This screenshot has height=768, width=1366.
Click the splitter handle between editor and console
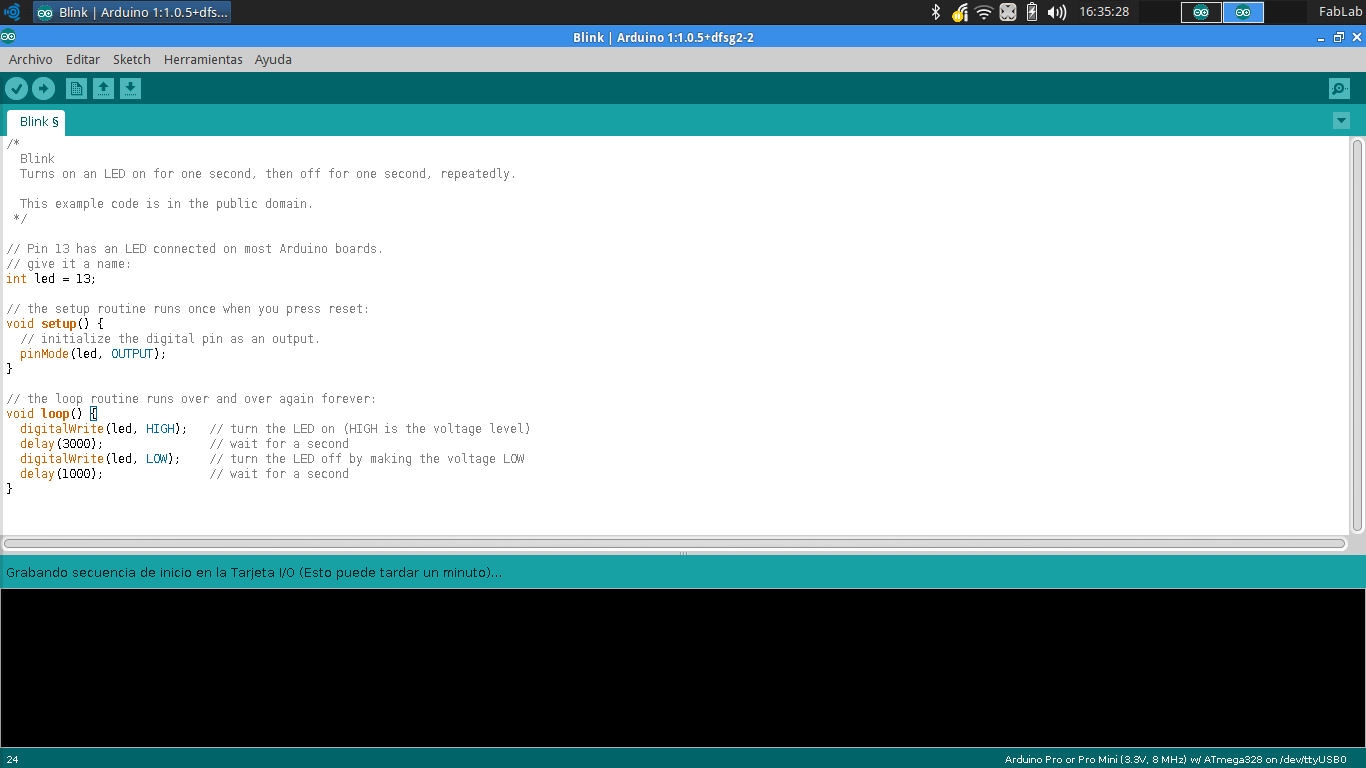coord(683,554)
